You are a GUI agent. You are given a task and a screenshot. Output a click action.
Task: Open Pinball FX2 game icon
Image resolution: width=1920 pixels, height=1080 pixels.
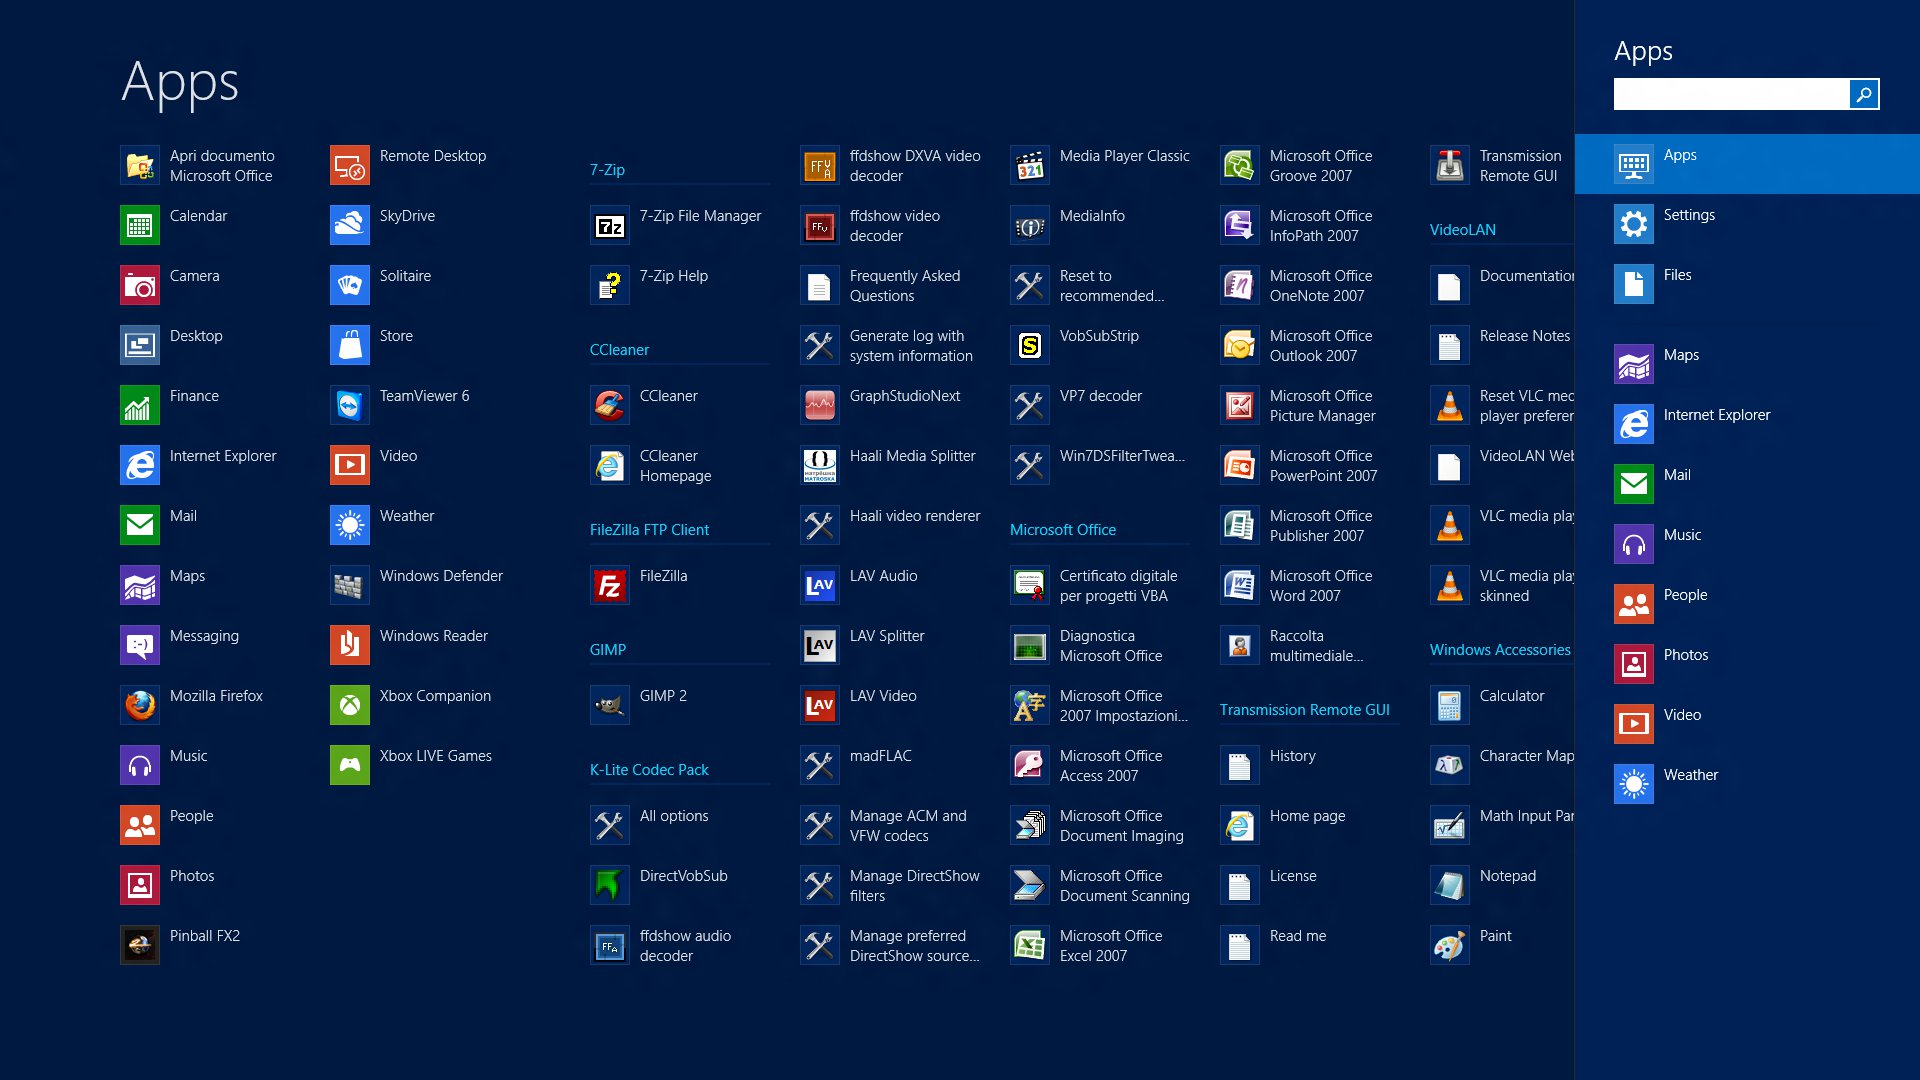point(140,945)
